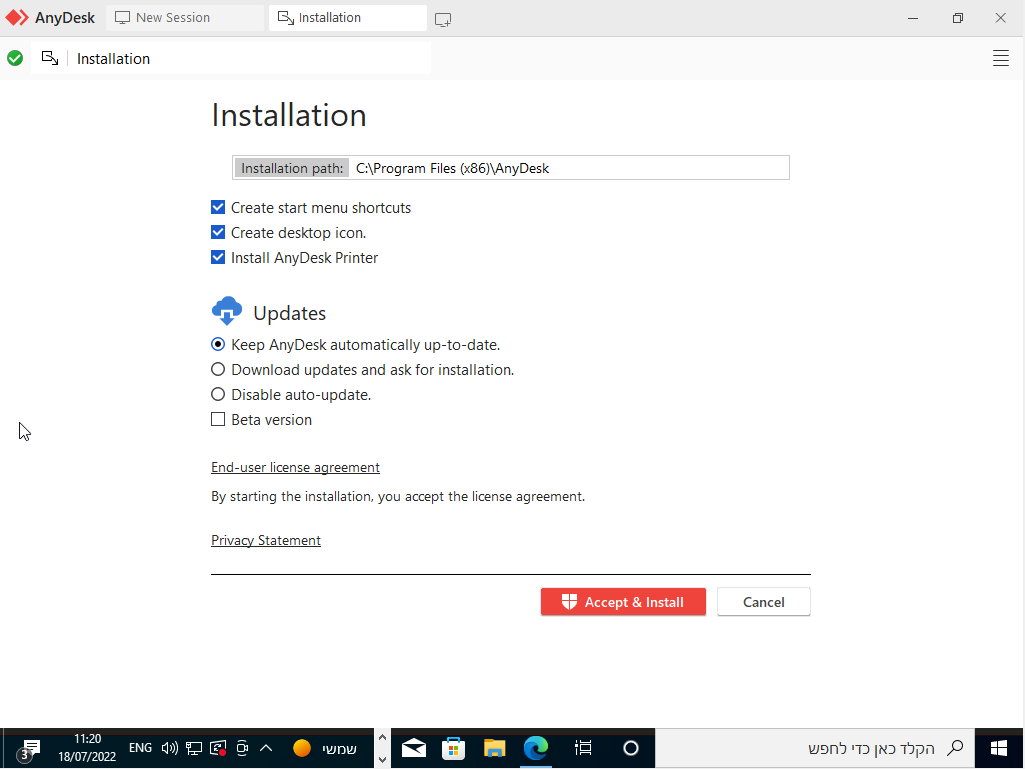The height and width of the screenshot is (769, 1025).
Task: Switch to the New Session tab
Action: [185, 18]
